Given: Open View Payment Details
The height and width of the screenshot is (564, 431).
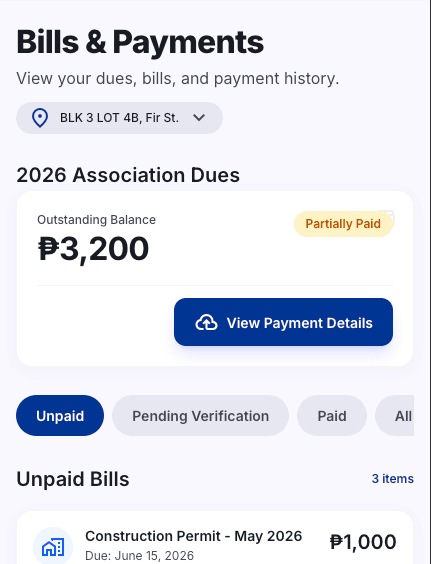Looking at the screenshot, I should point(283,322).
